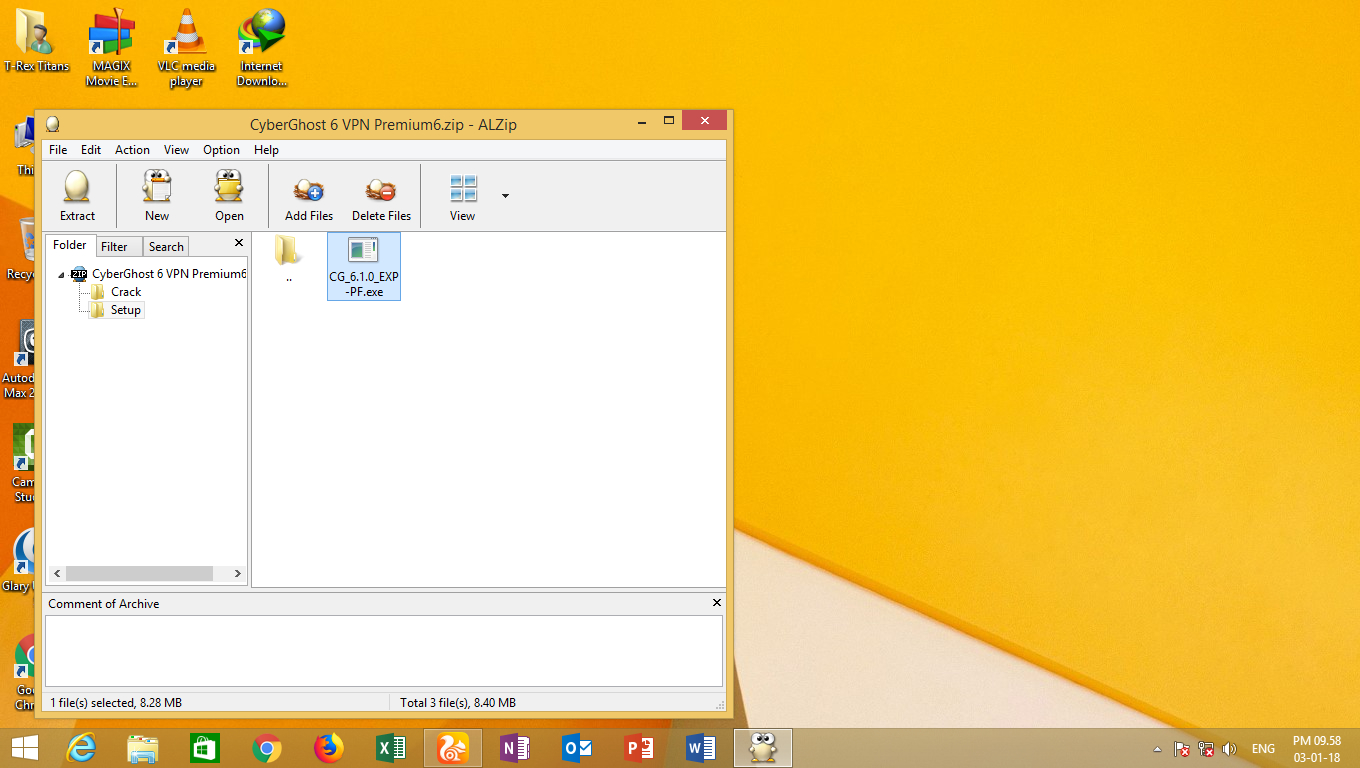Select the Crack folder in tree
The height and width of the screenshot is (768, 1360).
coord(126,292)
